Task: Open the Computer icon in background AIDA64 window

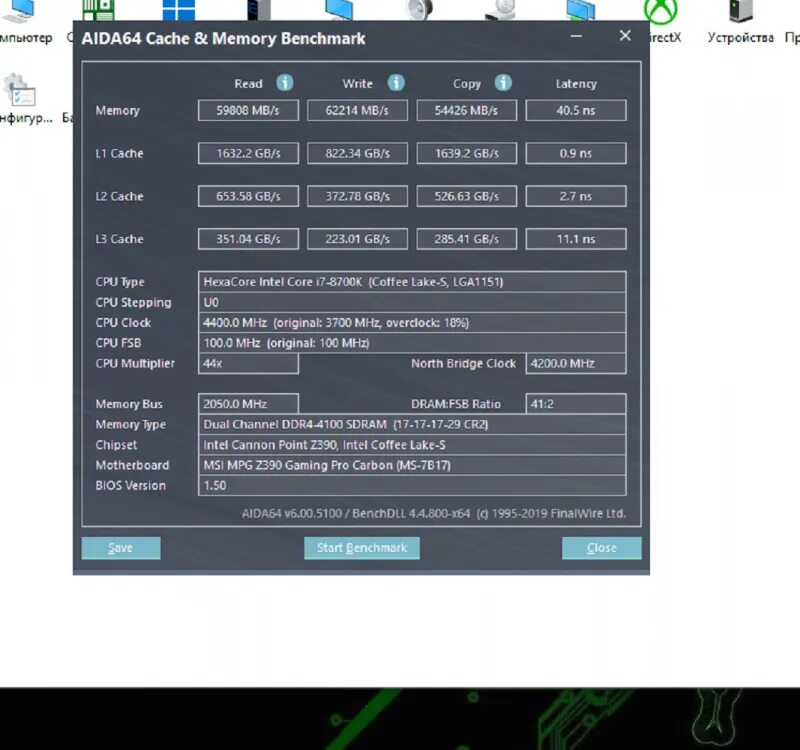Action: (x=18, y=10)
